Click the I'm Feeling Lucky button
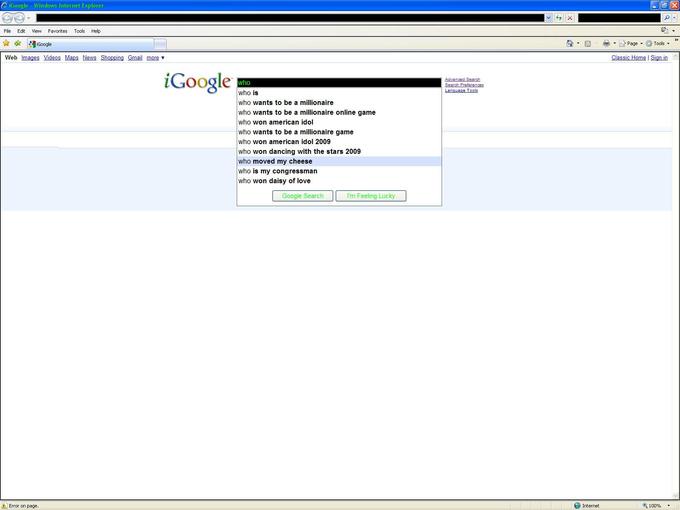The width and height of the screenshot is (680, 510). pos(371,196)
